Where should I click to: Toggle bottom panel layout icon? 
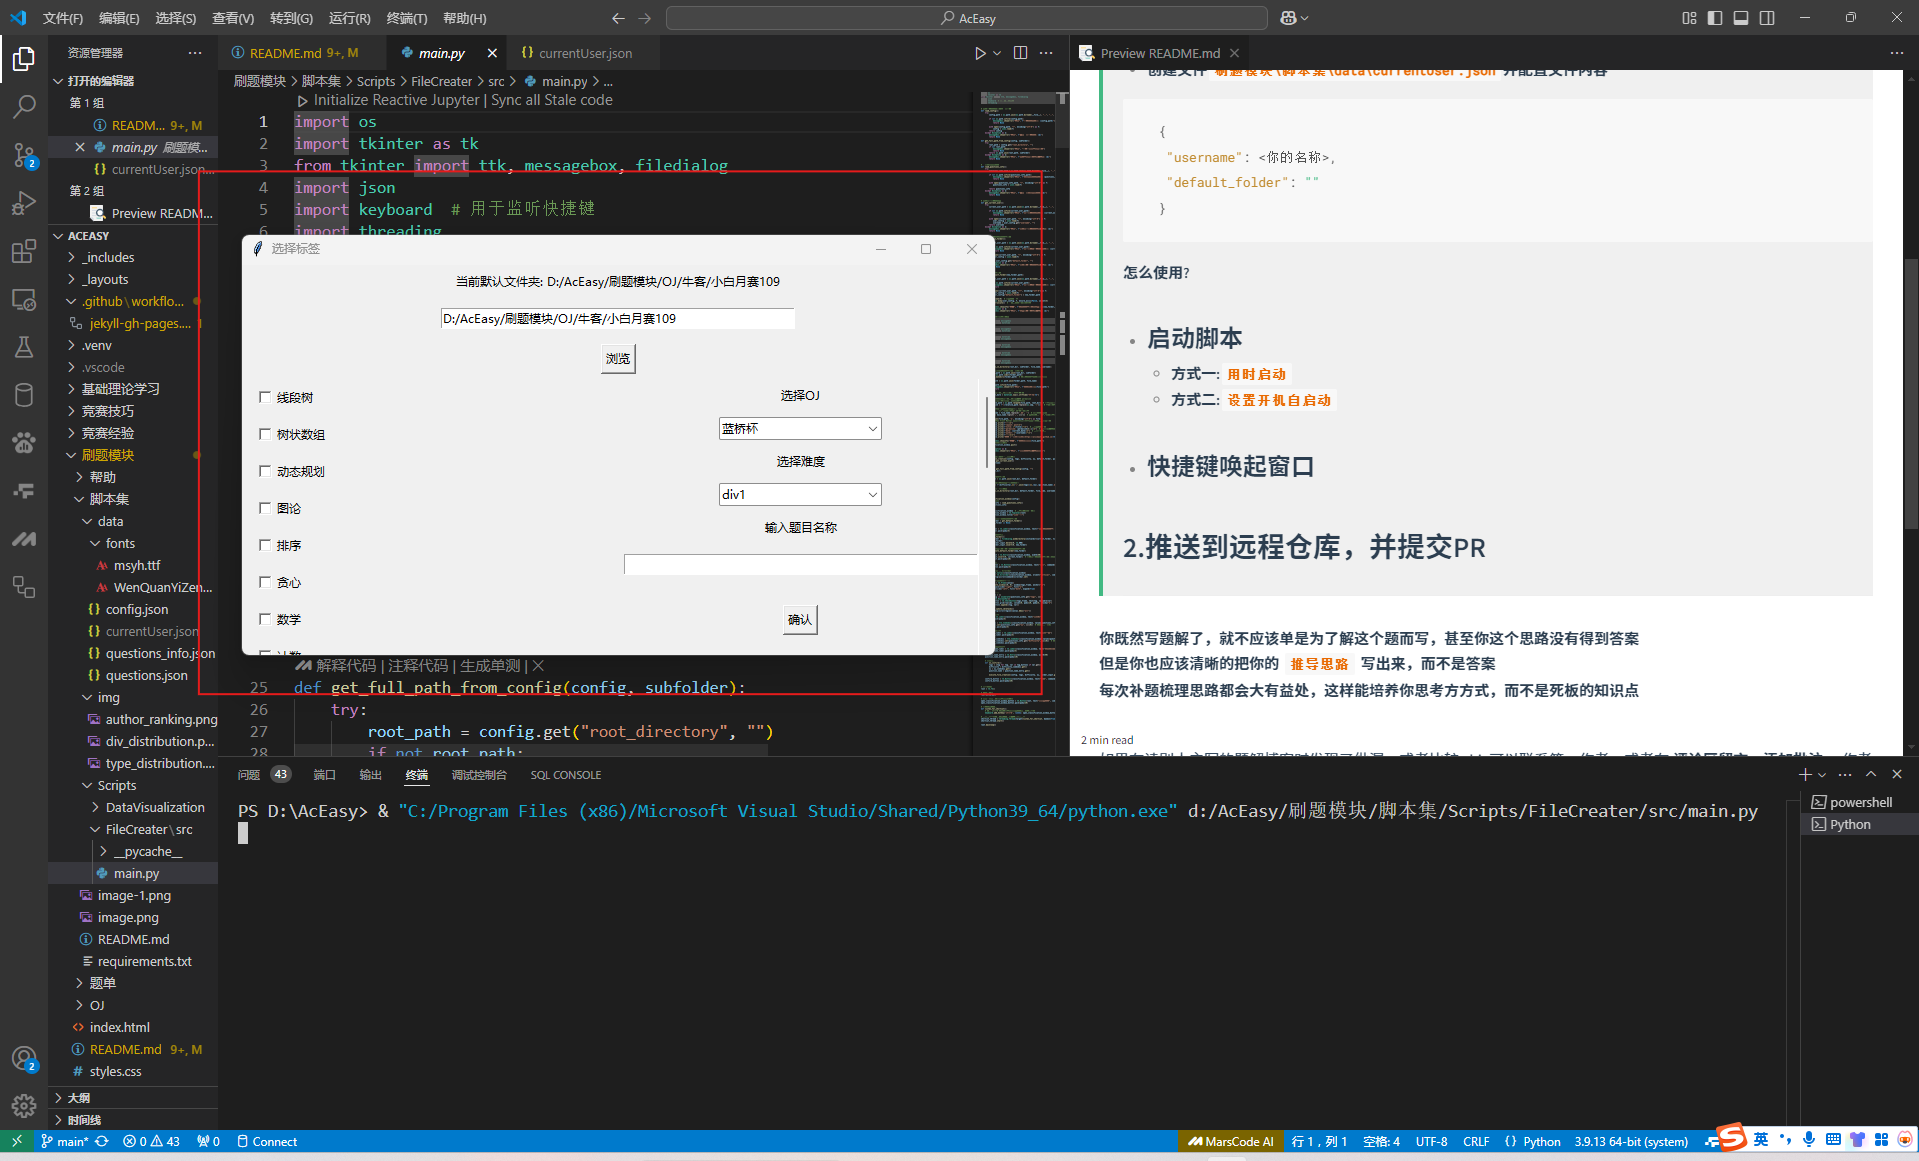coord(1741,18)
